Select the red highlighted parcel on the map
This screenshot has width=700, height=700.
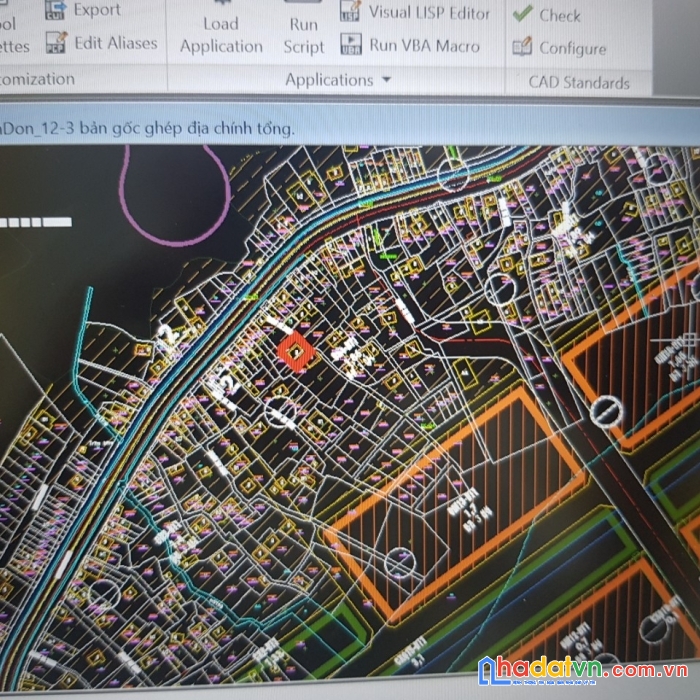pos(295,352)
